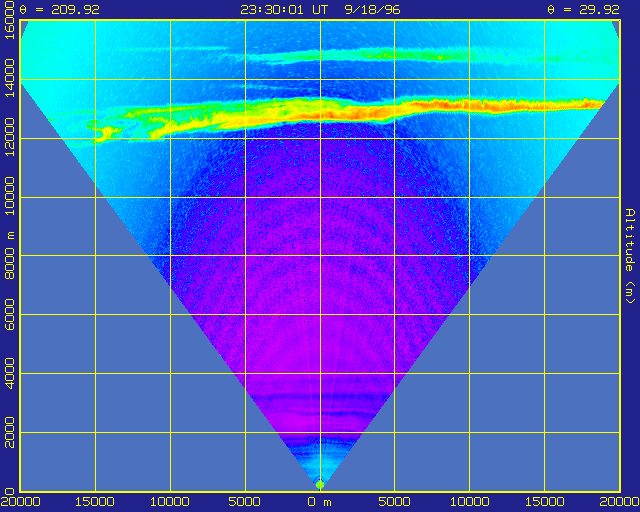Click the θ = 29.92 angle label
Viewport: 640px width, 512px height.
tap(584, 9)
